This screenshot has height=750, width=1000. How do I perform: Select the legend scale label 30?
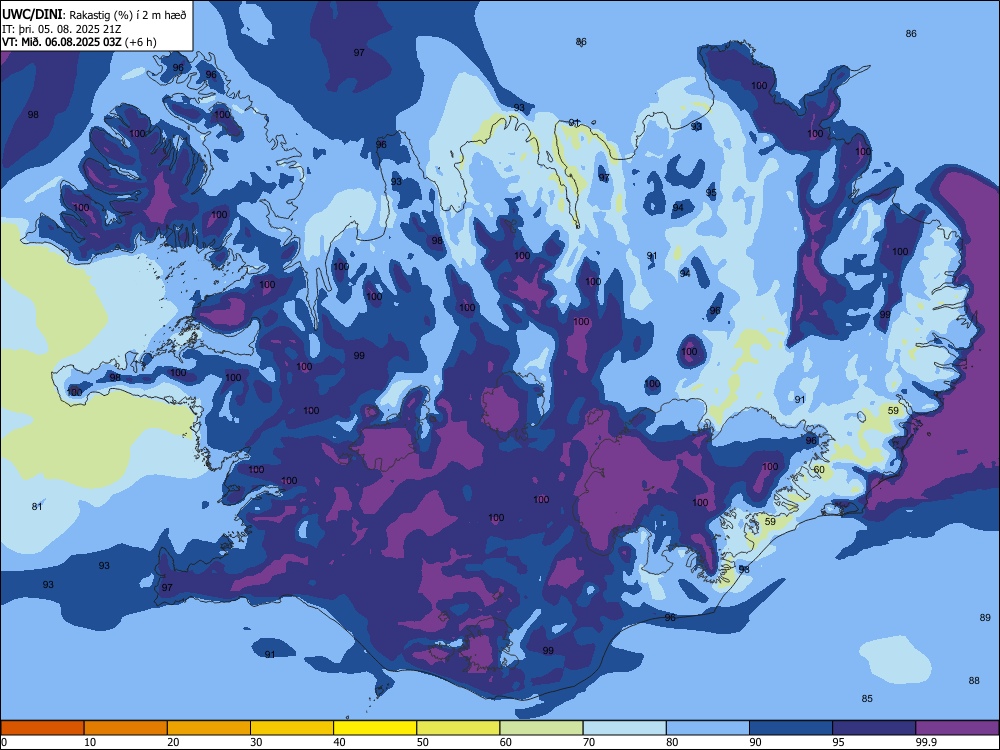pyautogui.click(x=256, y=742)
